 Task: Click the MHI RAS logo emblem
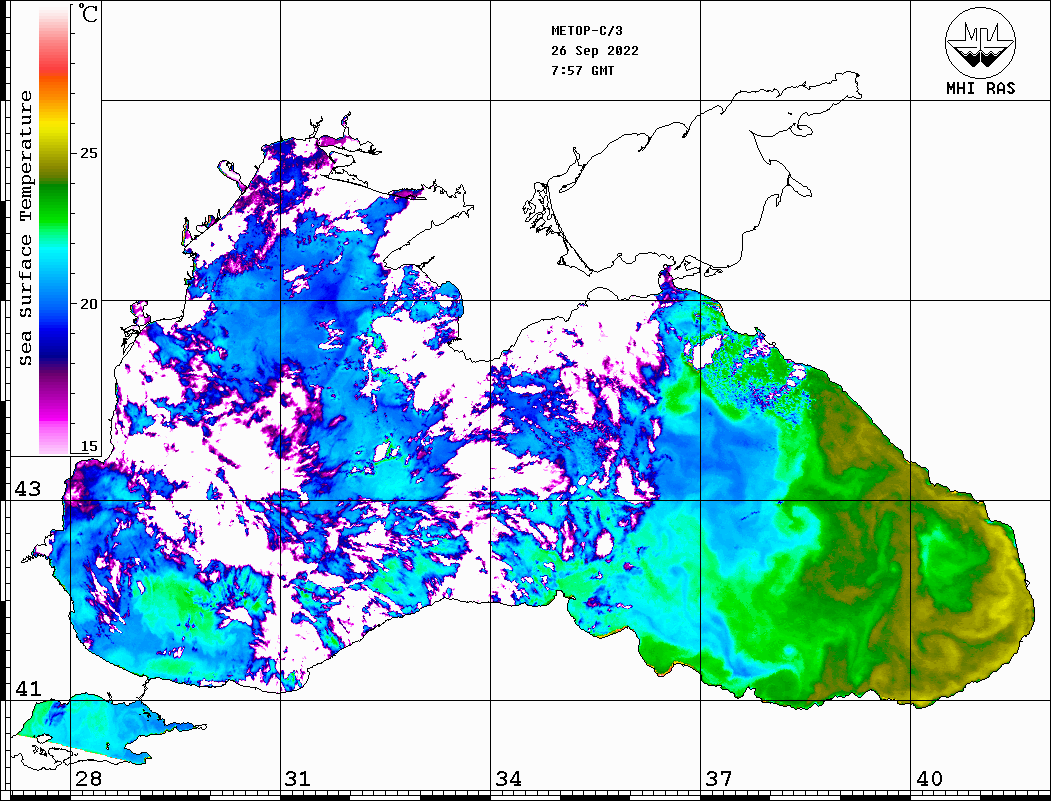[x=980, y=42]
